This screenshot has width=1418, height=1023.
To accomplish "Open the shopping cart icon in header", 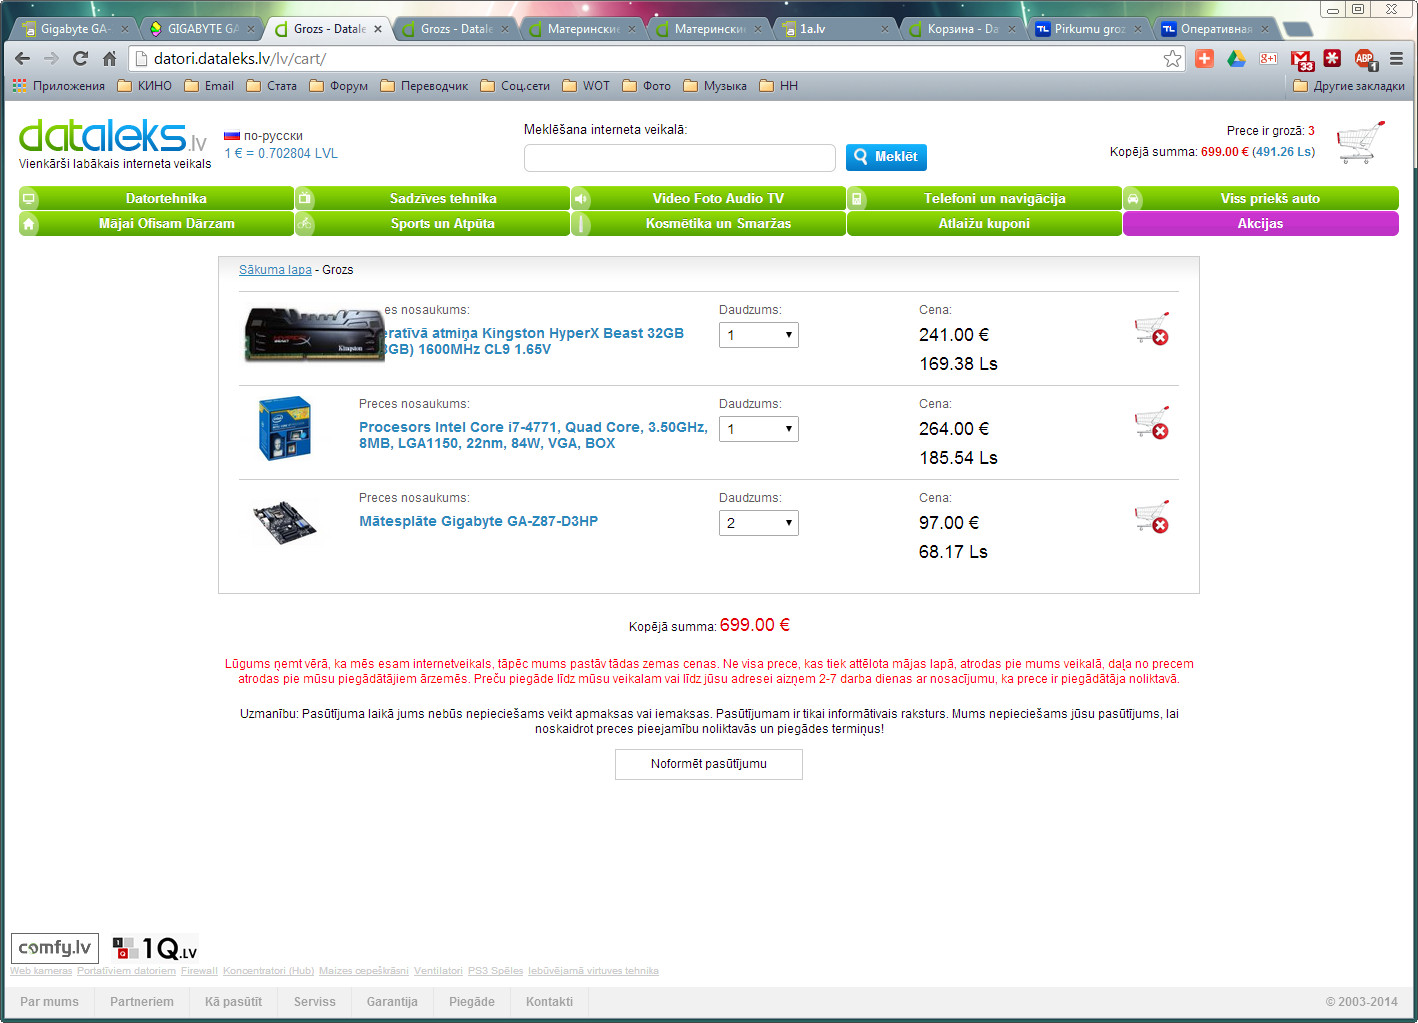I will [x=1361, y=142].
